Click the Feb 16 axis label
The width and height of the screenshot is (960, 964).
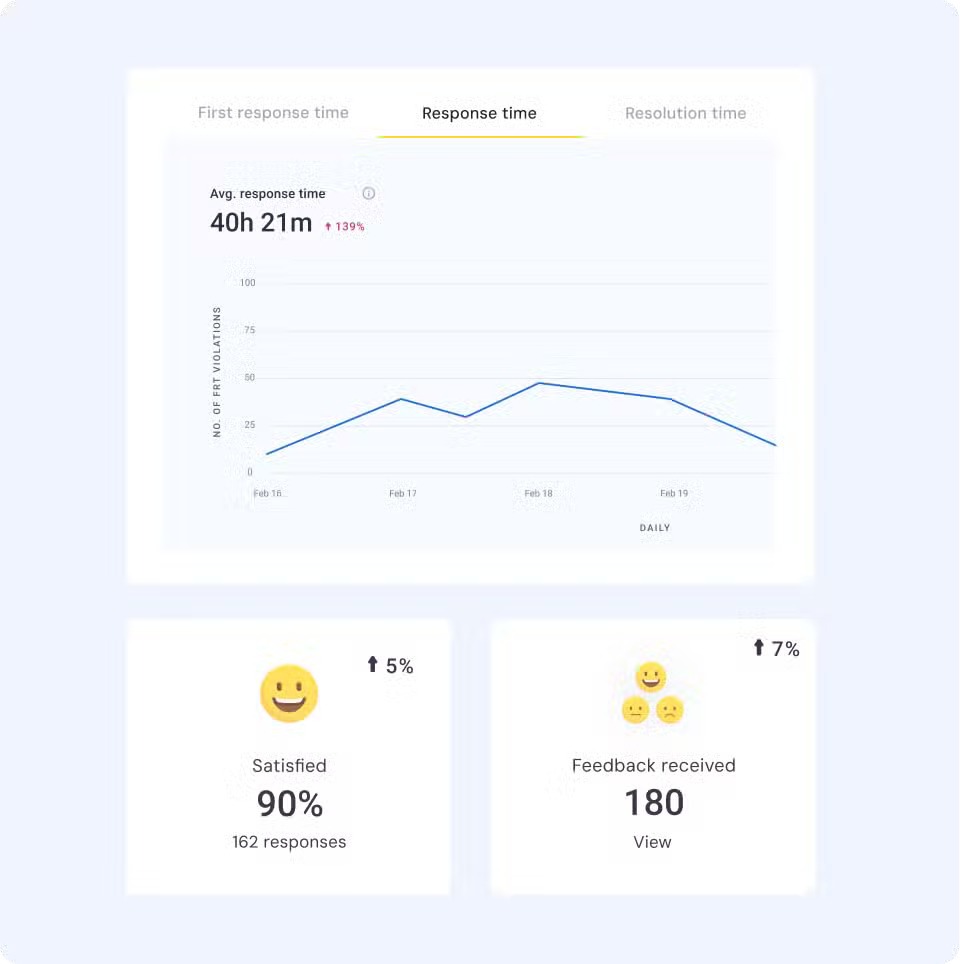tap(269, 493)
